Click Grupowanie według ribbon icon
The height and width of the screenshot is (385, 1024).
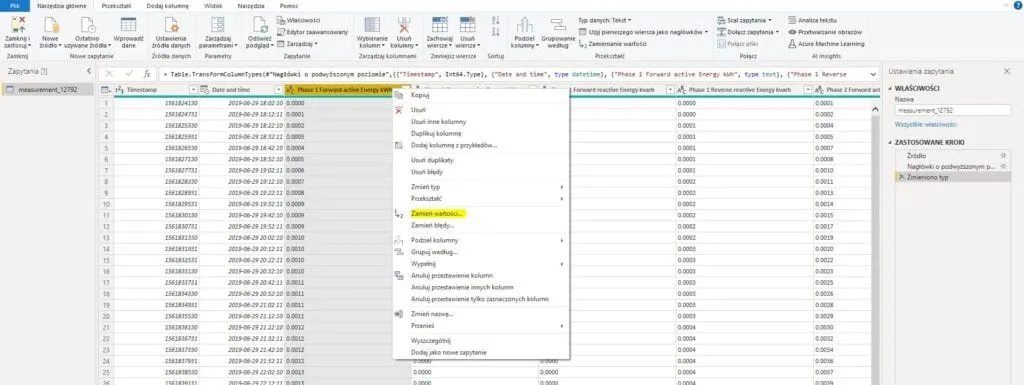558,25
